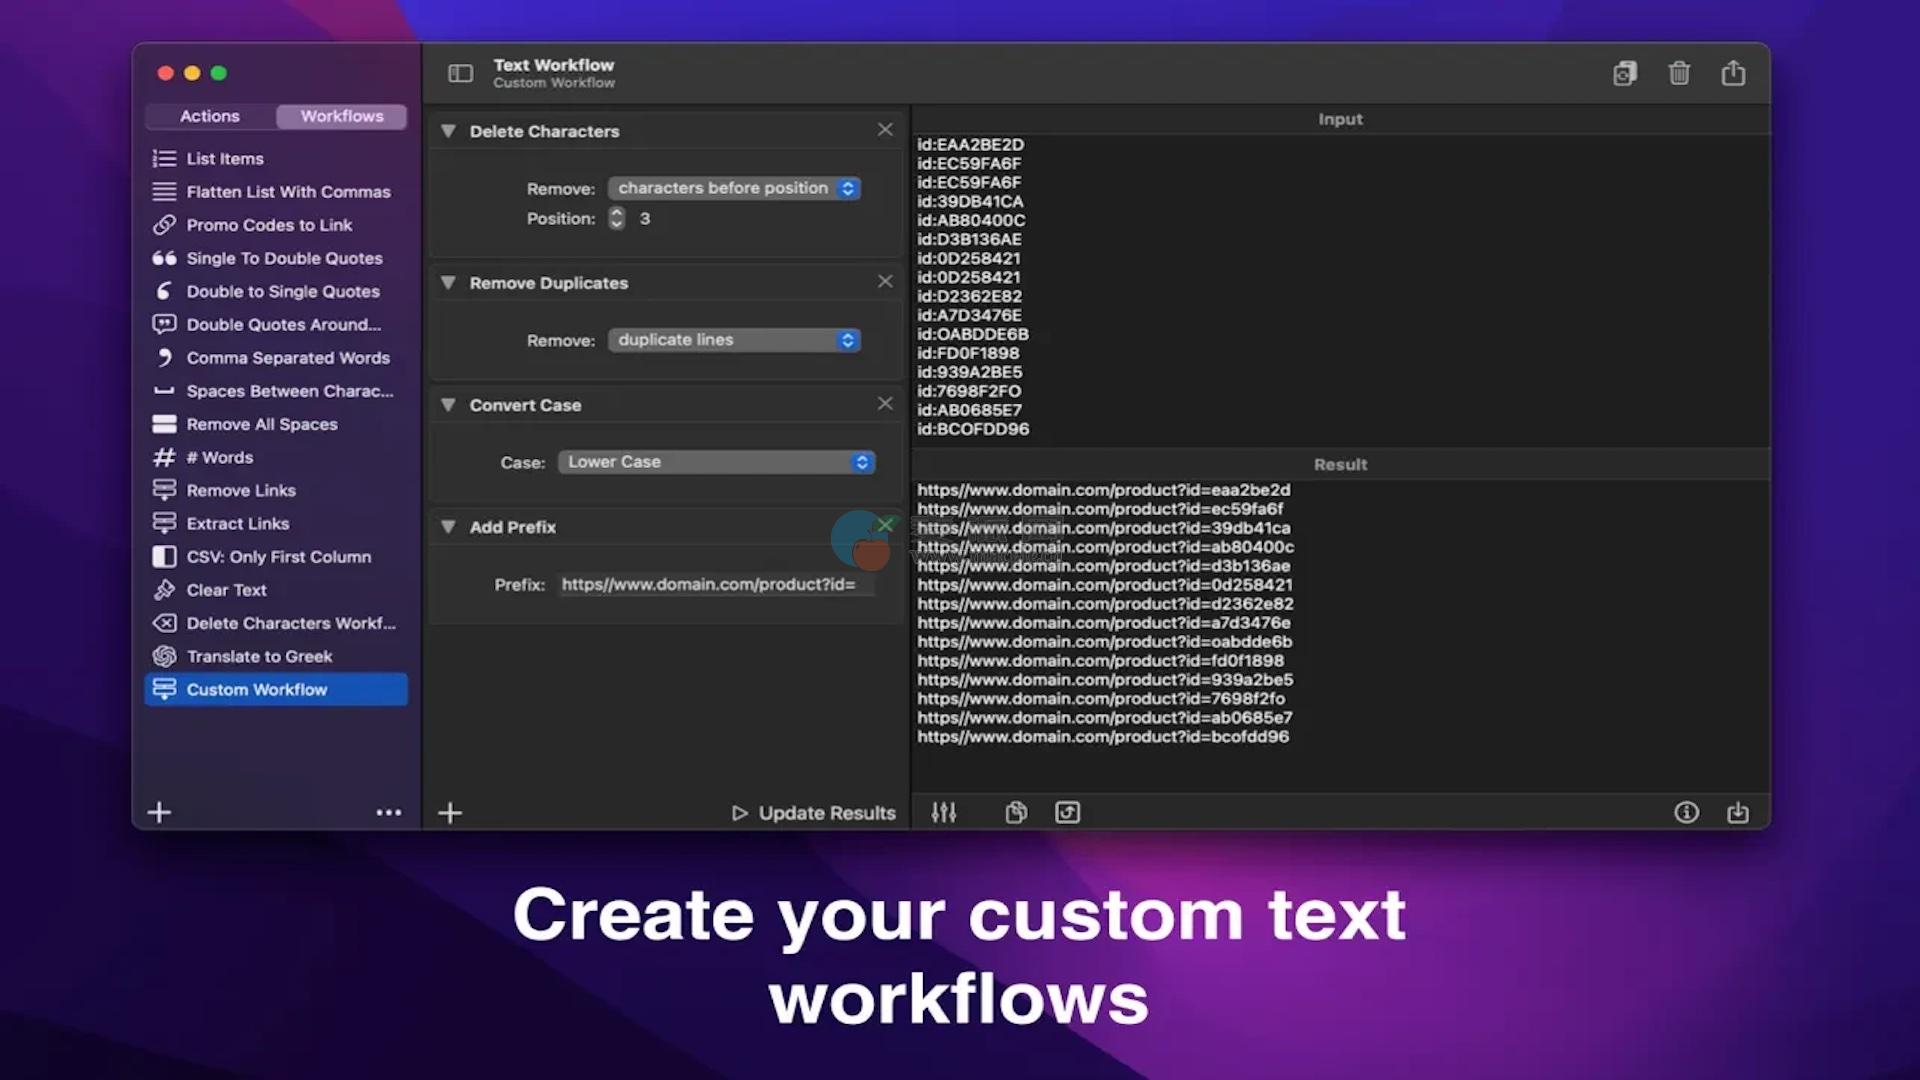Open the 'characters before position' dropdown
Screen dimensions: 1920x1080
(x=734, y=188)
